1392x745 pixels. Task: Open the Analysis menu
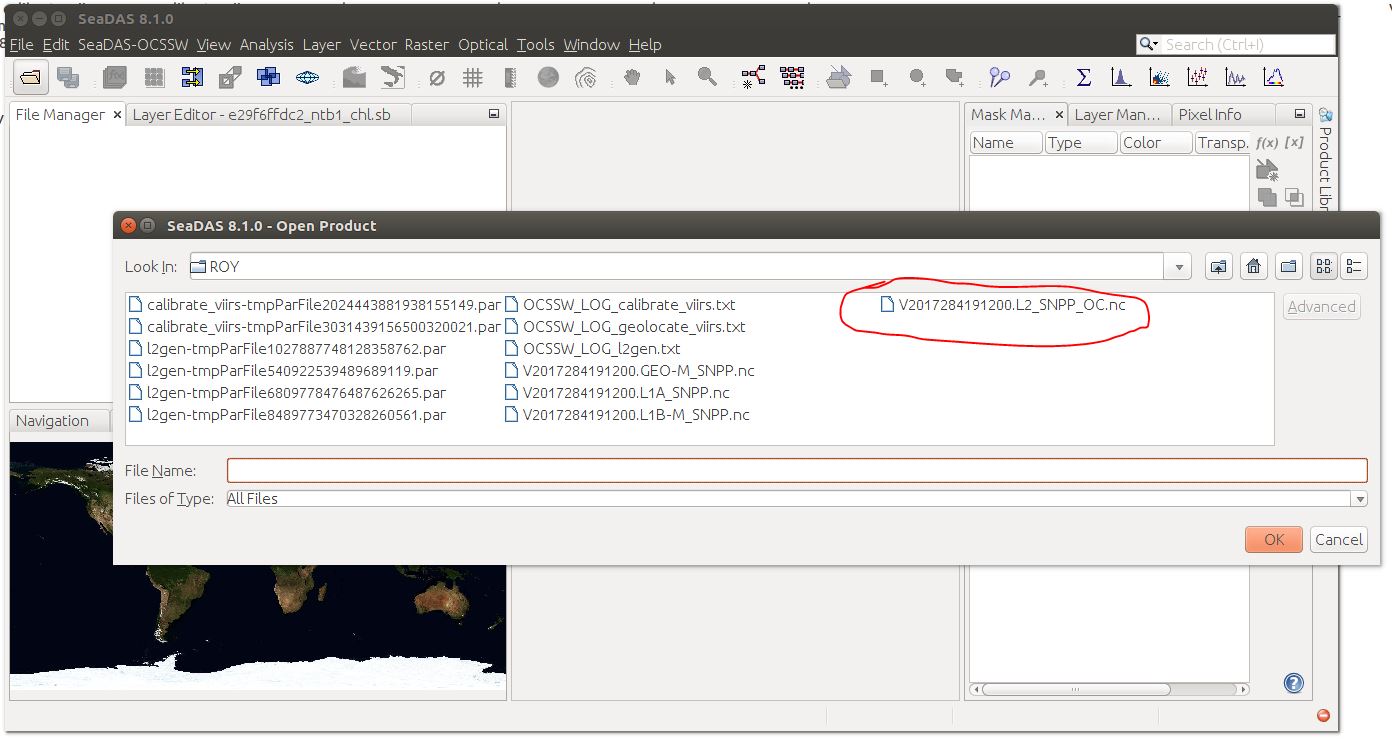[x=266, y=45]
